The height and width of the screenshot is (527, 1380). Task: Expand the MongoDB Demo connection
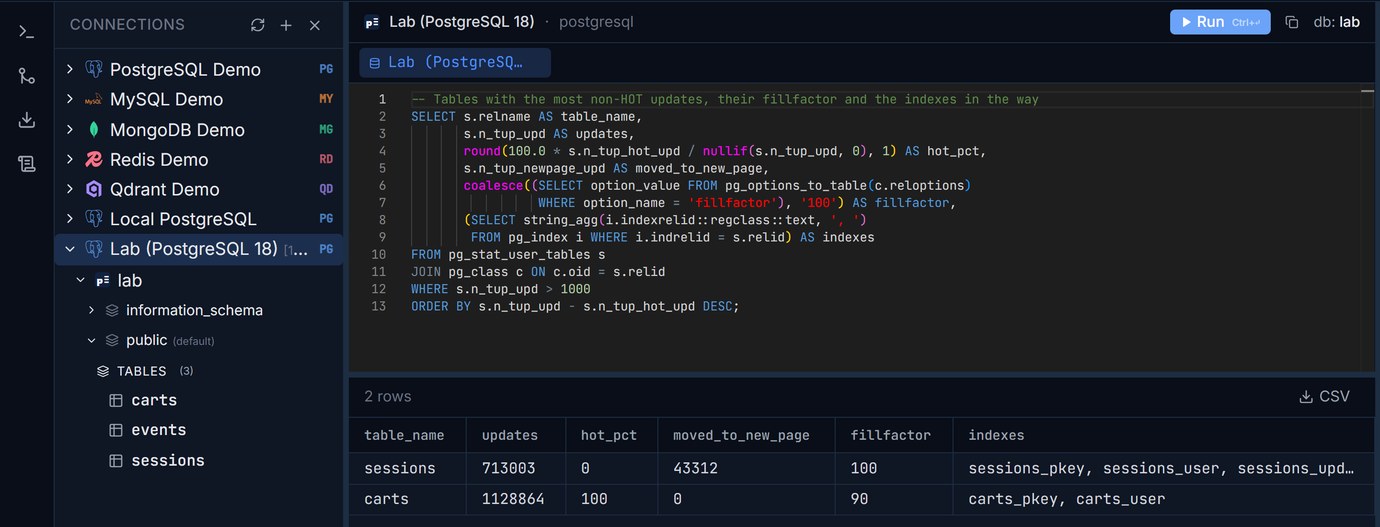pos(70,129)
